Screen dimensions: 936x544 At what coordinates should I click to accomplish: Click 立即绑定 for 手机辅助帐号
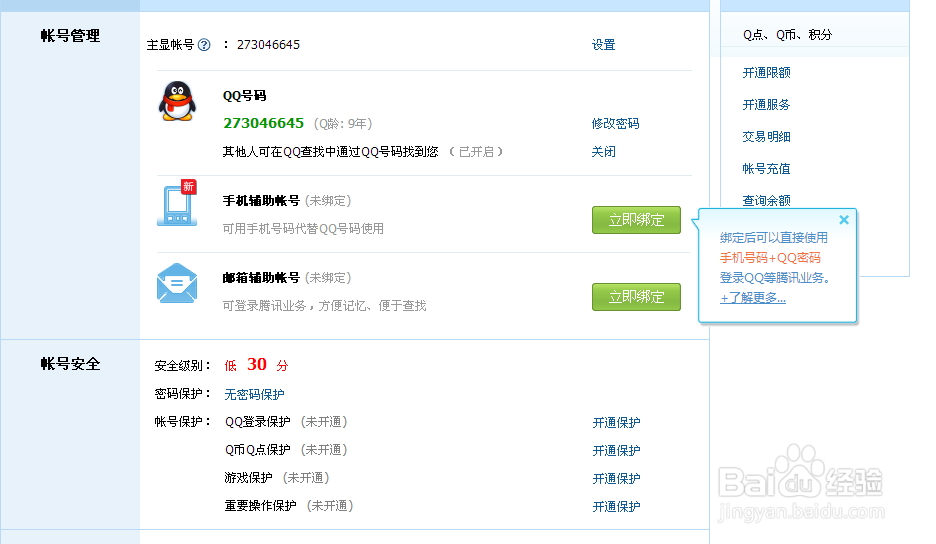pyautogui.click(x=636, y=220)
